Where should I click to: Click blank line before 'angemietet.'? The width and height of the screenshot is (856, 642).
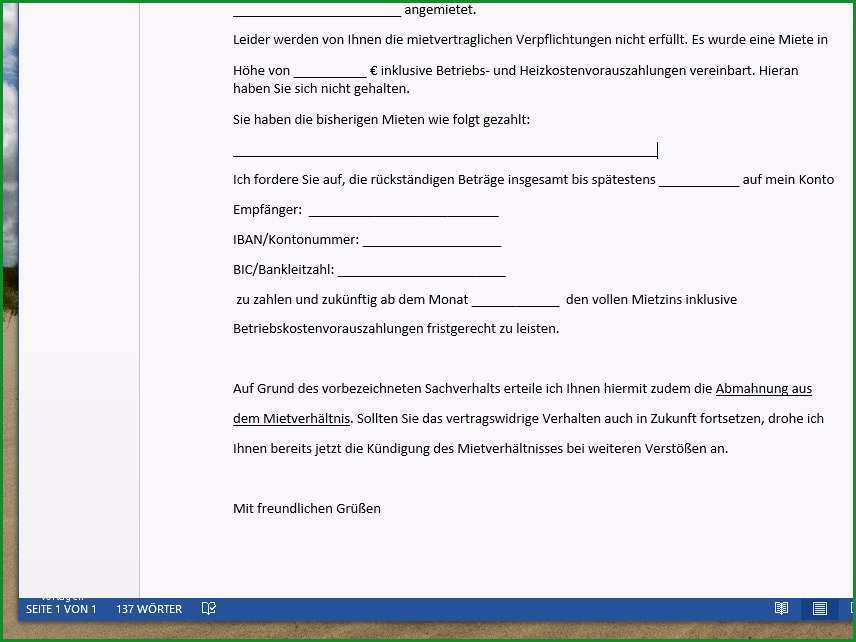click(x=317, y=11)
